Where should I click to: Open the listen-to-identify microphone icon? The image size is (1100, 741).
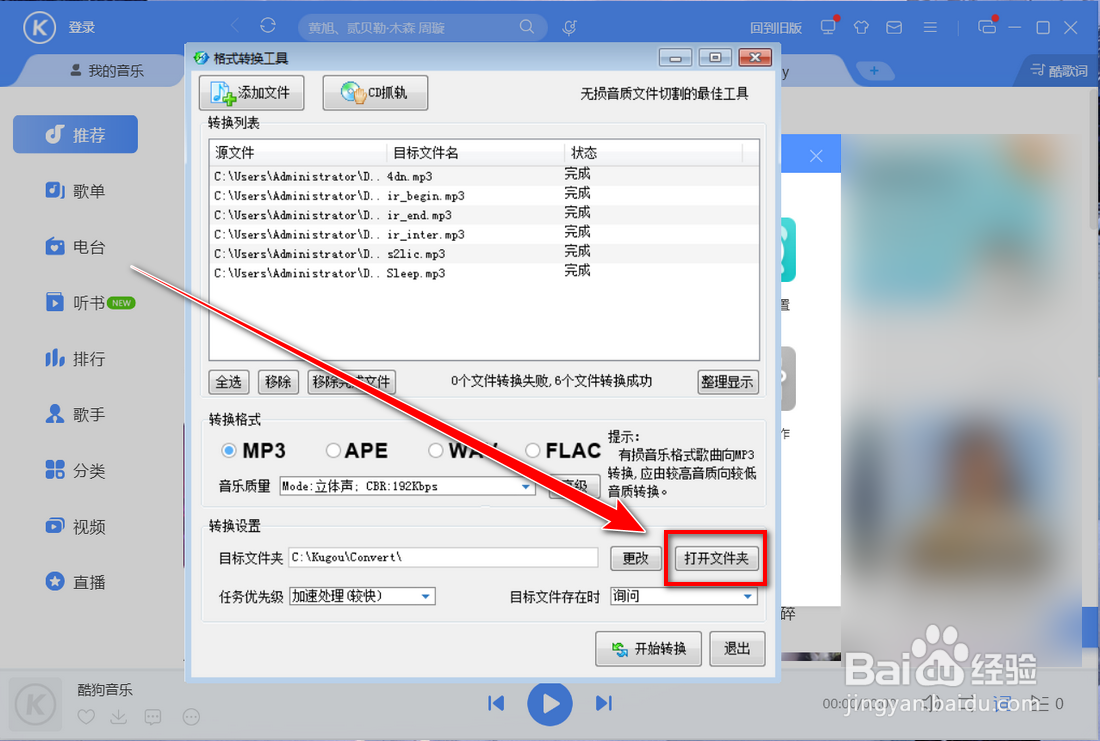click(x=570, y=27)
